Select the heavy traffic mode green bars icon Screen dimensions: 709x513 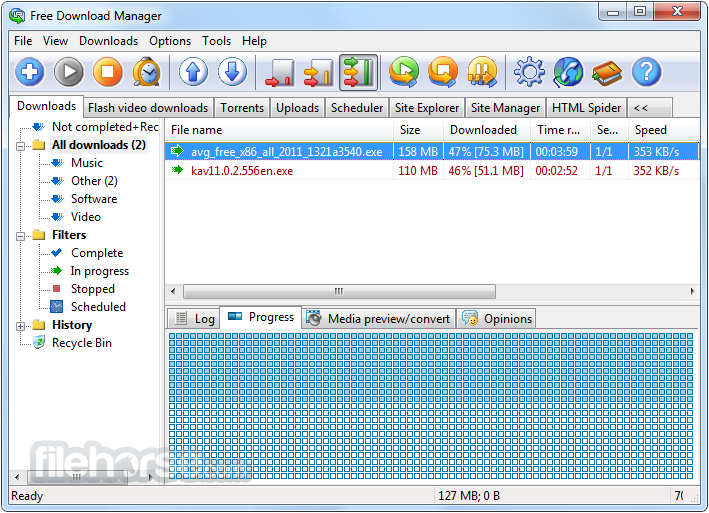click(358, 72)
